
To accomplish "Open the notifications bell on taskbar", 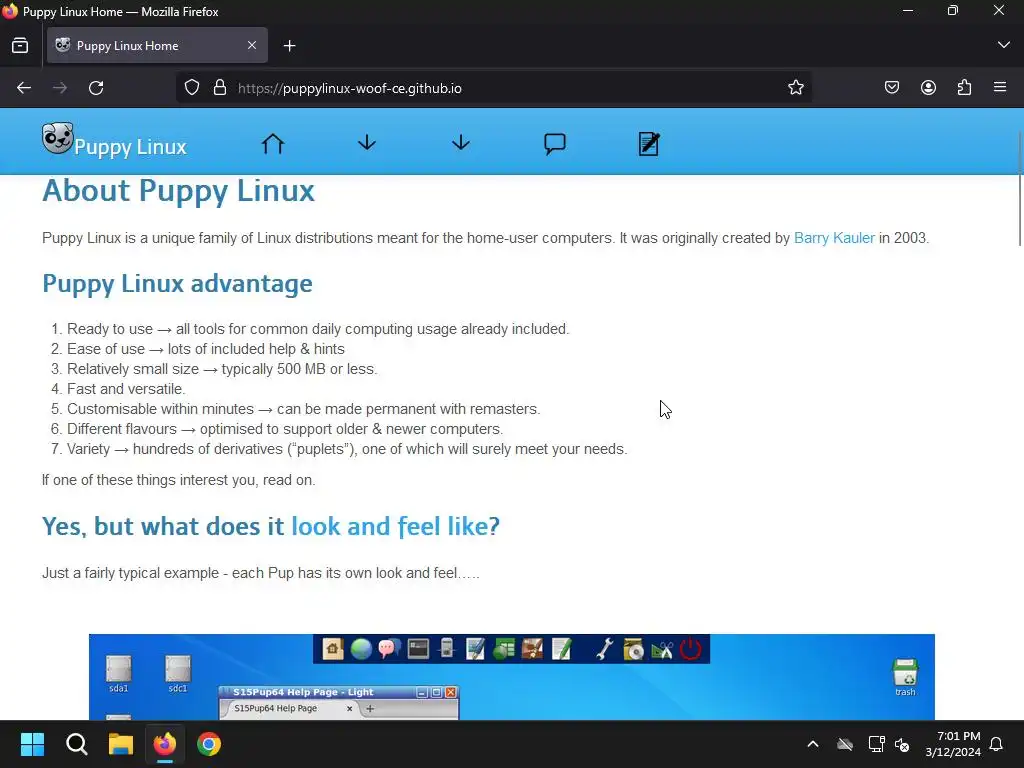I will [997, 744].
